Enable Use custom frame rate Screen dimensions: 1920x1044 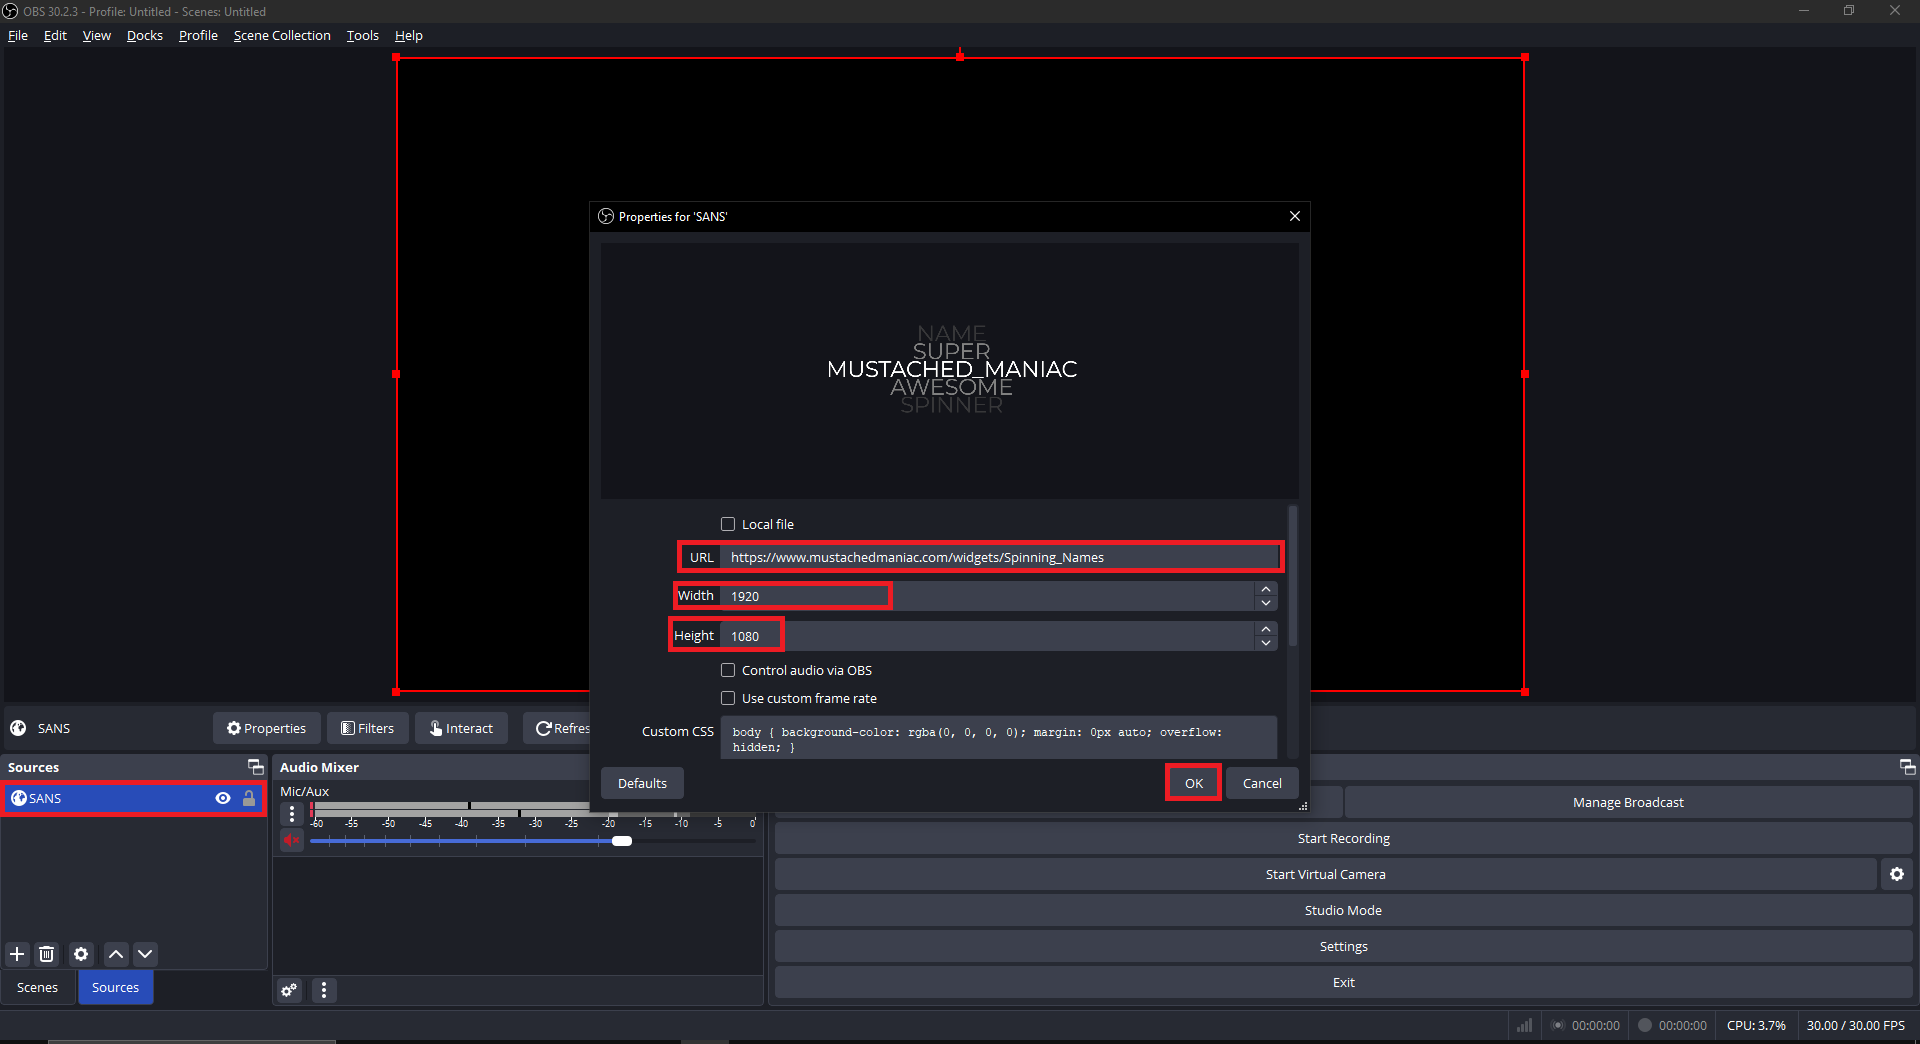pyautogui.click(x=728, y=698)
